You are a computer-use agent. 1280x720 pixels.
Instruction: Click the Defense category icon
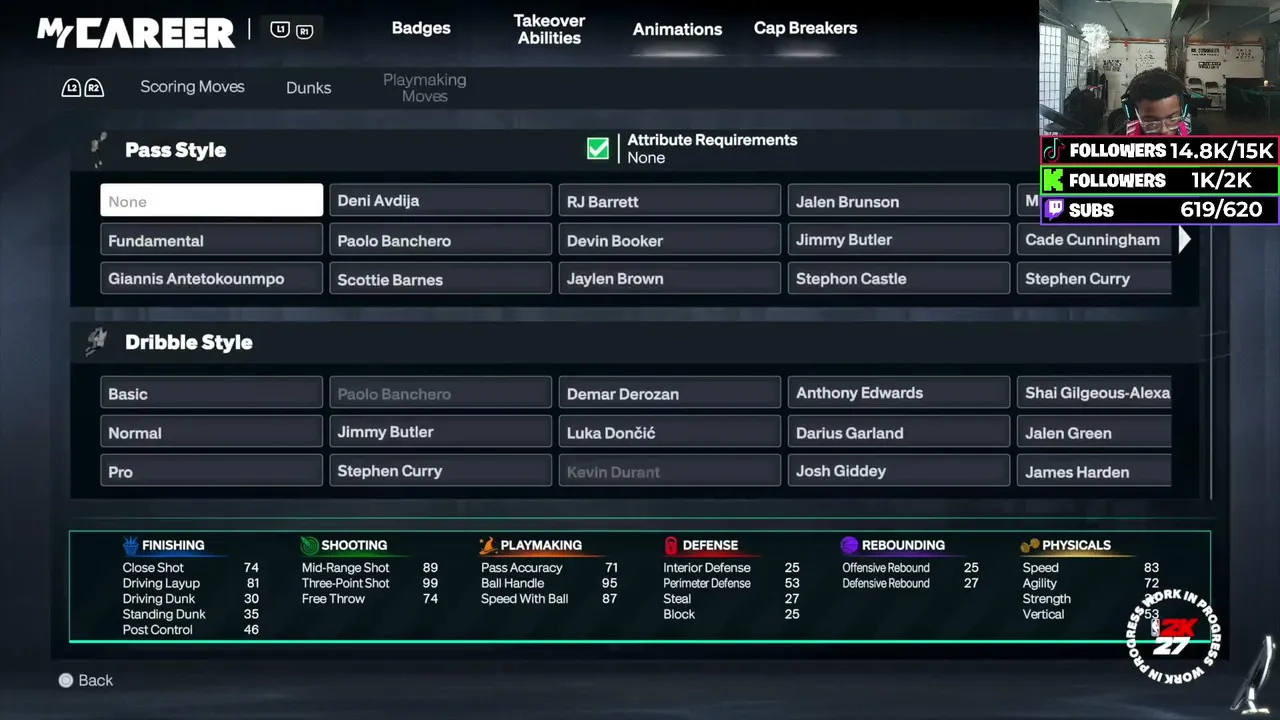671,545
